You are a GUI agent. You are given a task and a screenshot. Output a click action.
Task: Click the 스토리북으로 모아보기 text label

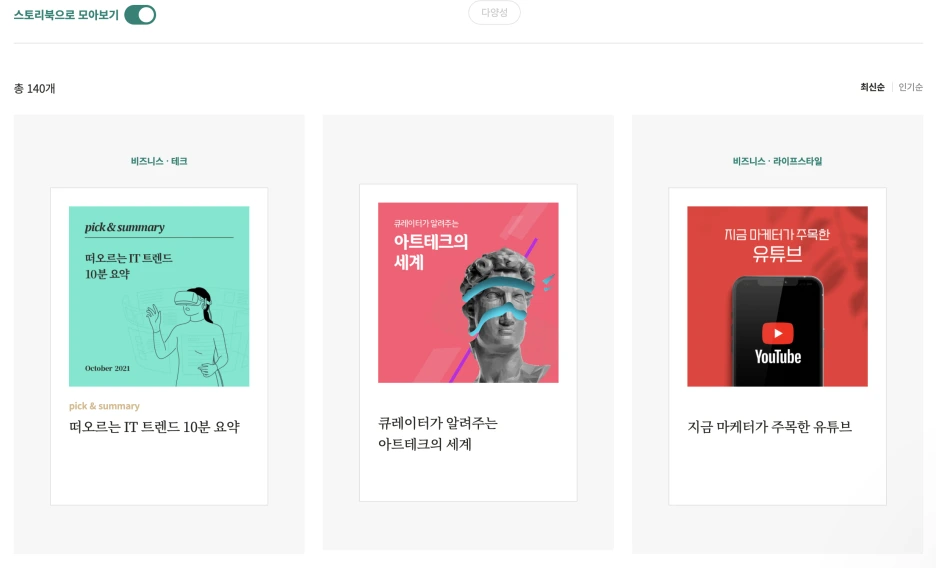[x=66, y=15]
